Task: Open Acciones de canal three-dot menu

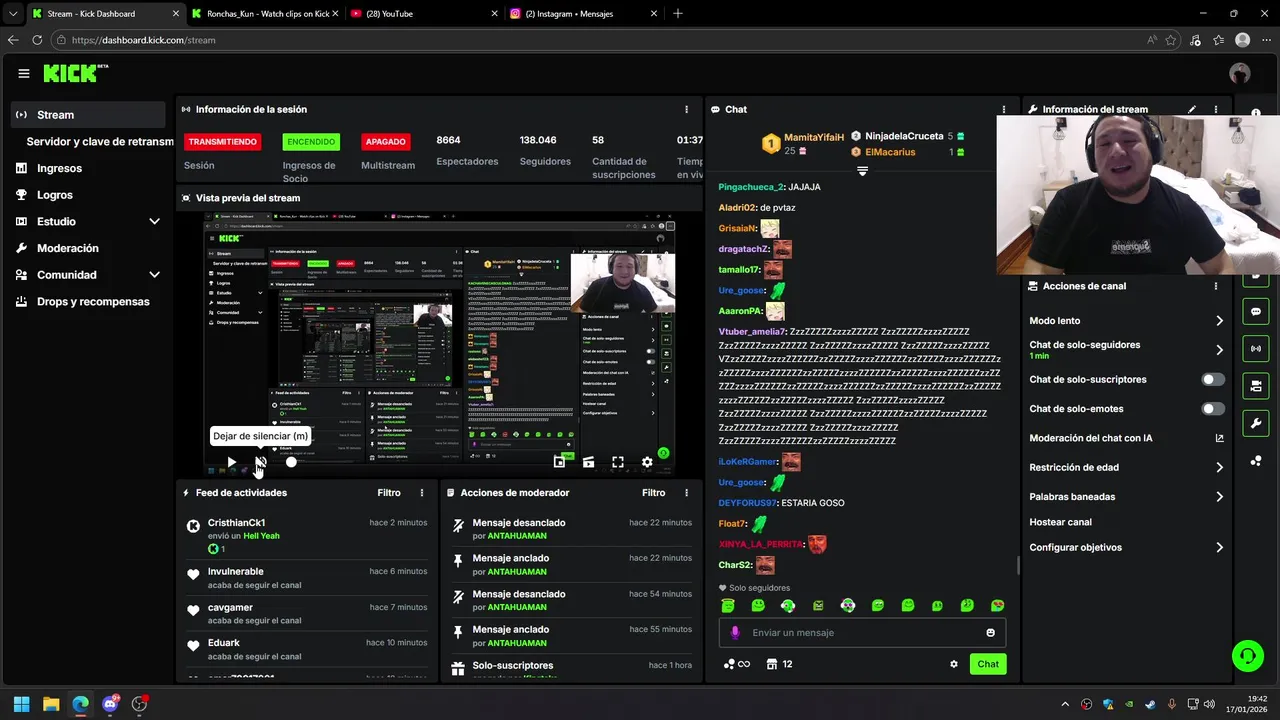Action: coord(1216,286)
